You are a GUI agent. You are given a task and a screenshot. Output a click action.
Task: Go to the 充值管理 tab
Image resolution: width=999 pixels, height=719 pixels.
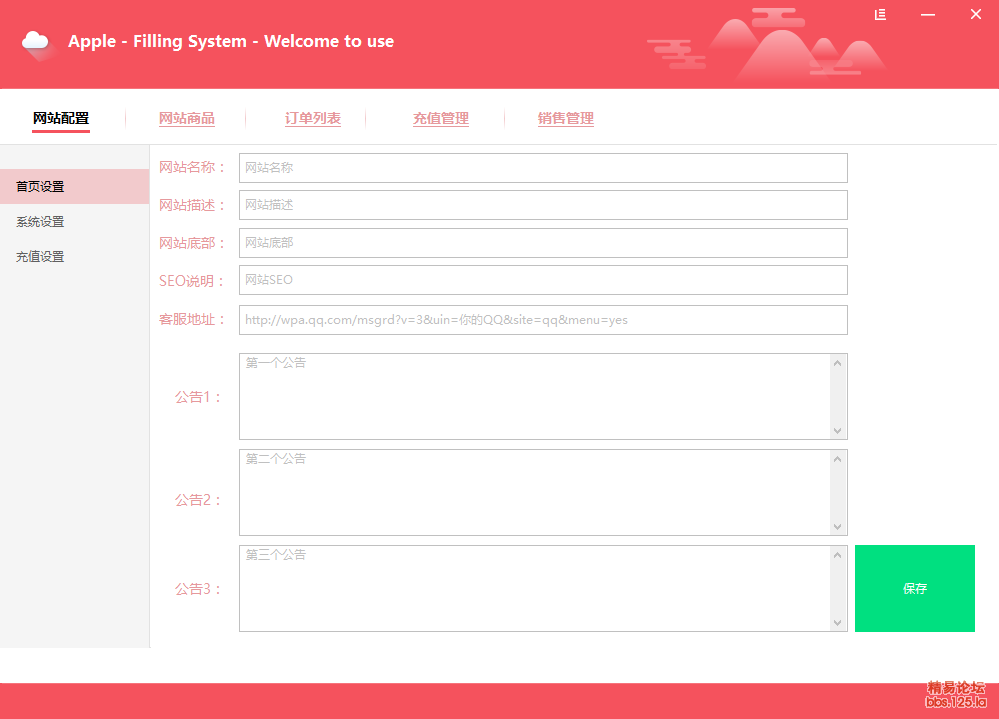click(441, 118)
